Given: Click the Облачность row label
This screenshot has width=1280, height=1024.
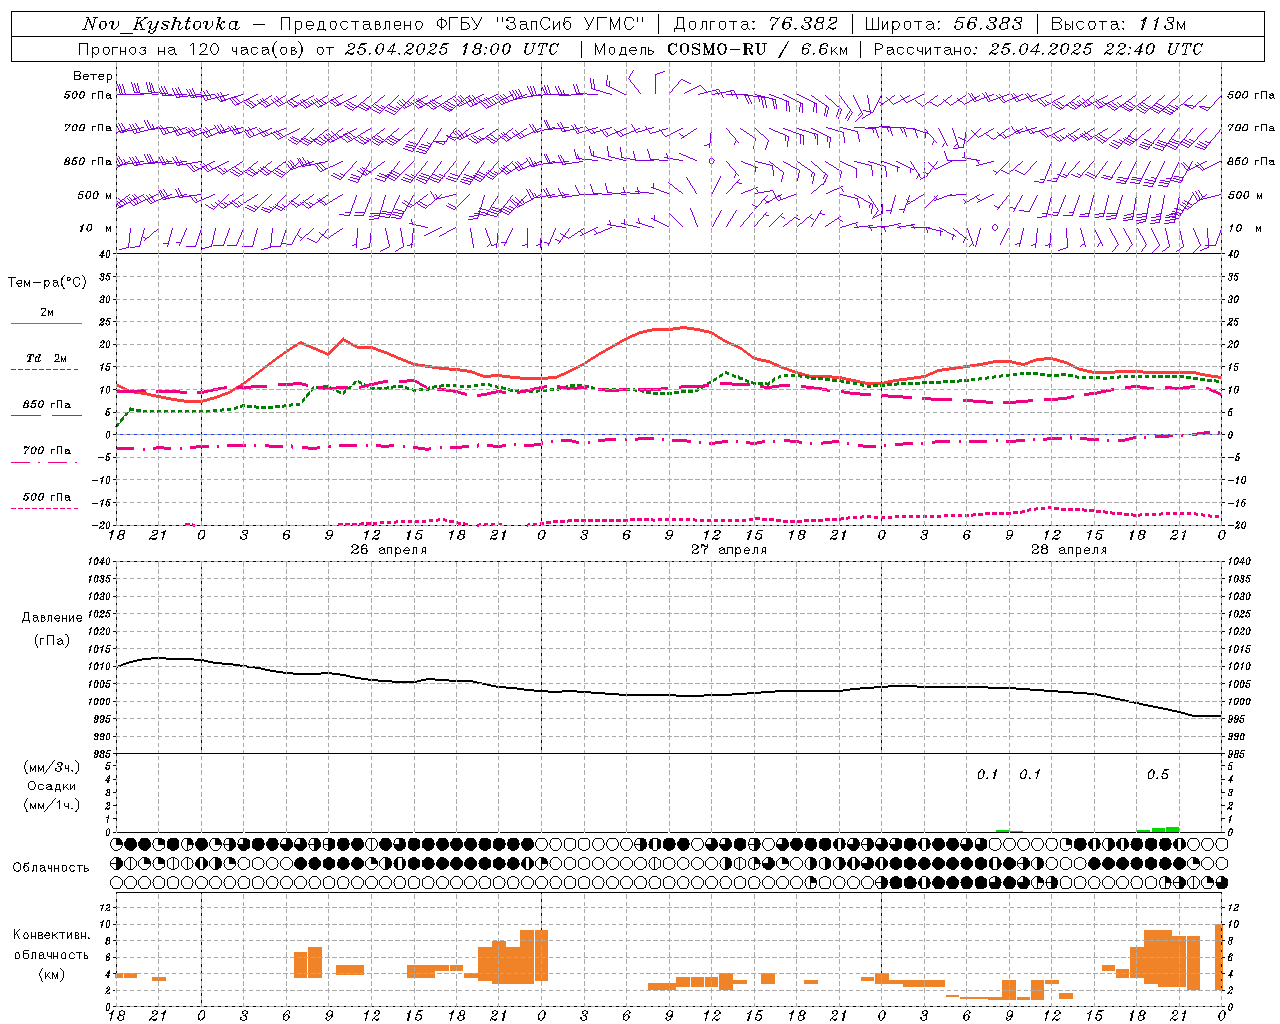Looking at the screenshot, I should click(x=51, y=868).
